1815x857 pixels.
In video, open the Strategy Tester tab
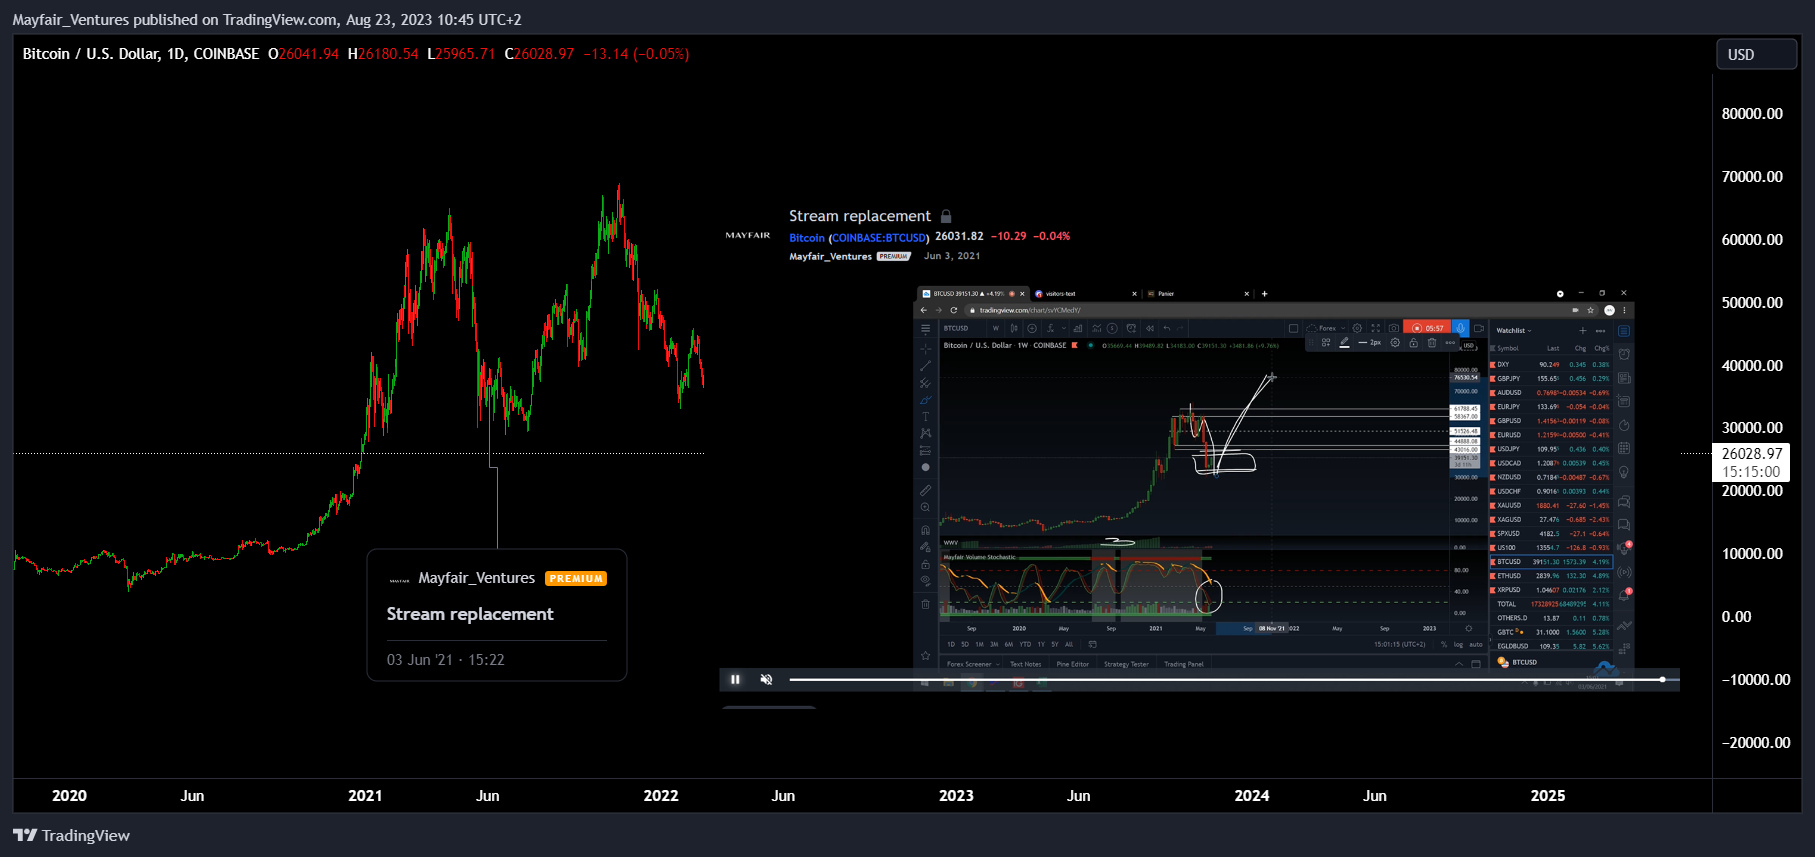1126,664
